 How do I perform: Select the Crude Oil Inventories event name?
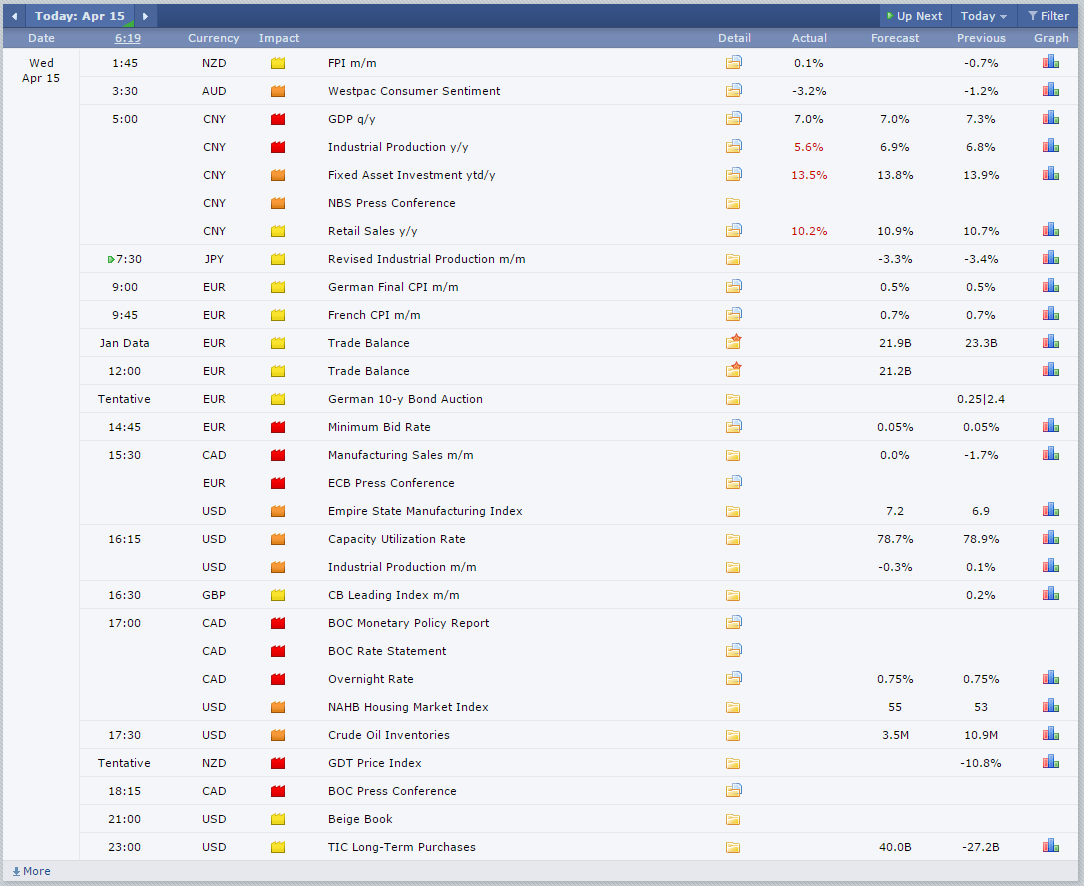(x=389, y=735)
